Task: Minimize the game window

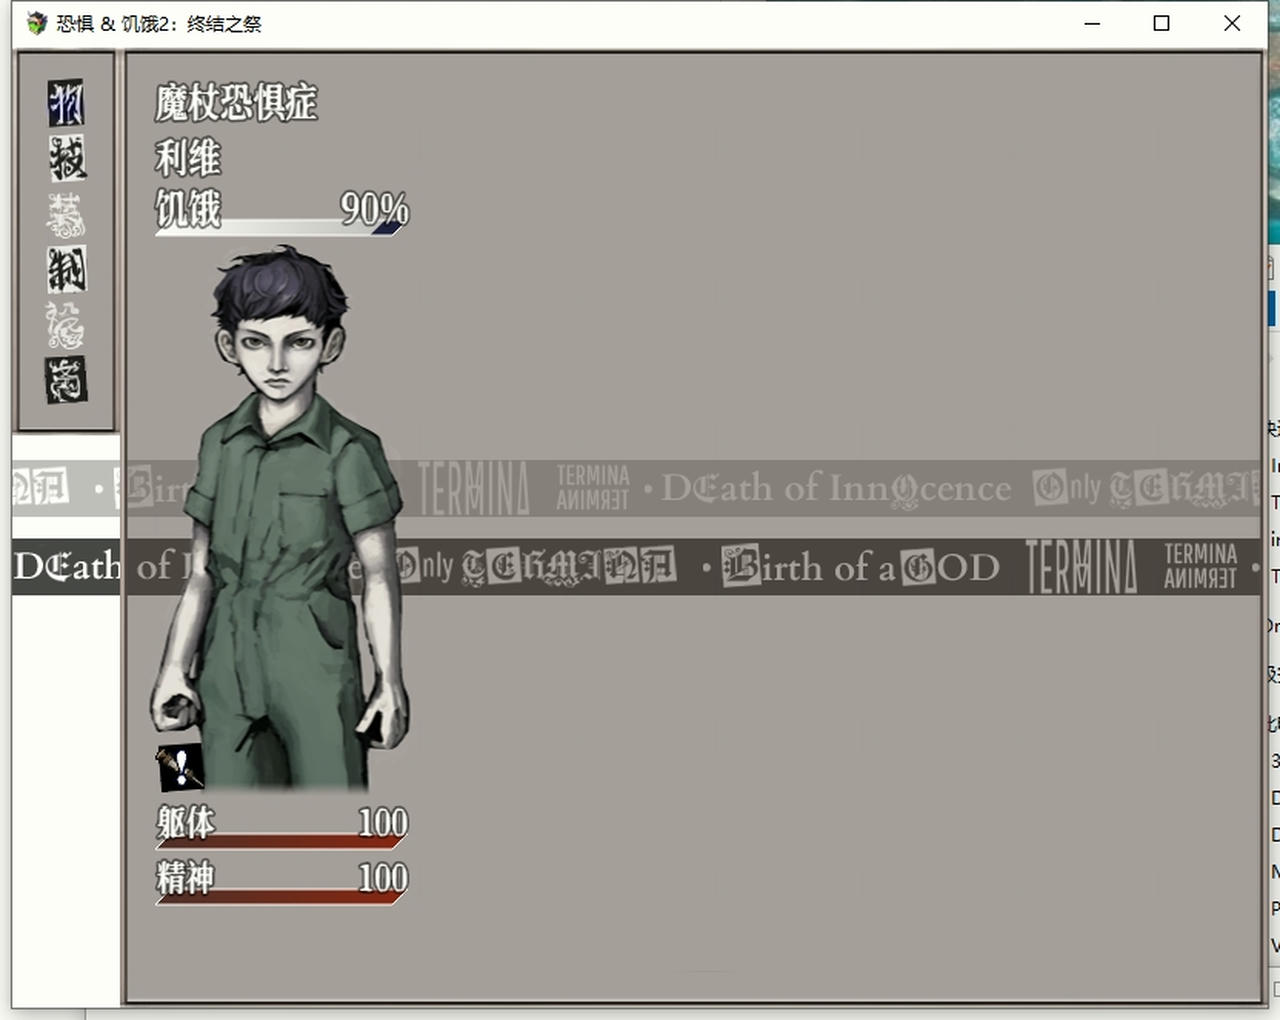Action: click(1092, 23)
